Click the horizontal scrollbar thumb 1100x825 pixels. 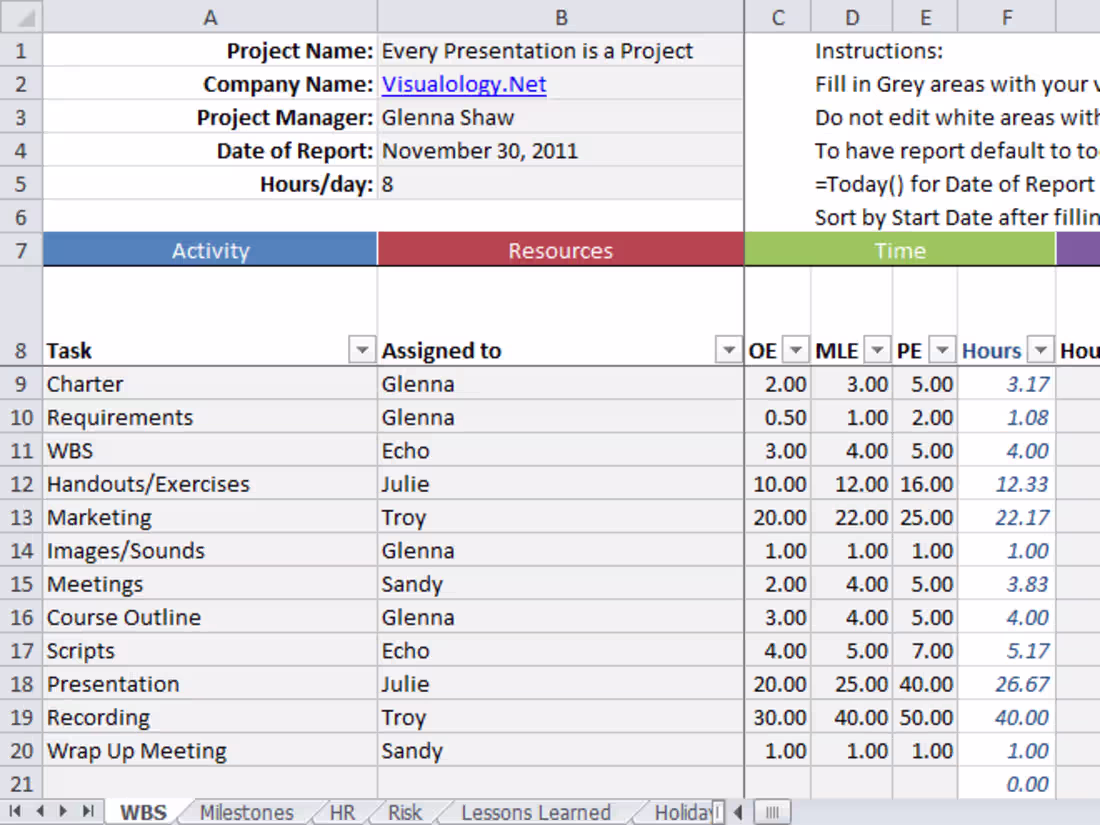(772, 812)
